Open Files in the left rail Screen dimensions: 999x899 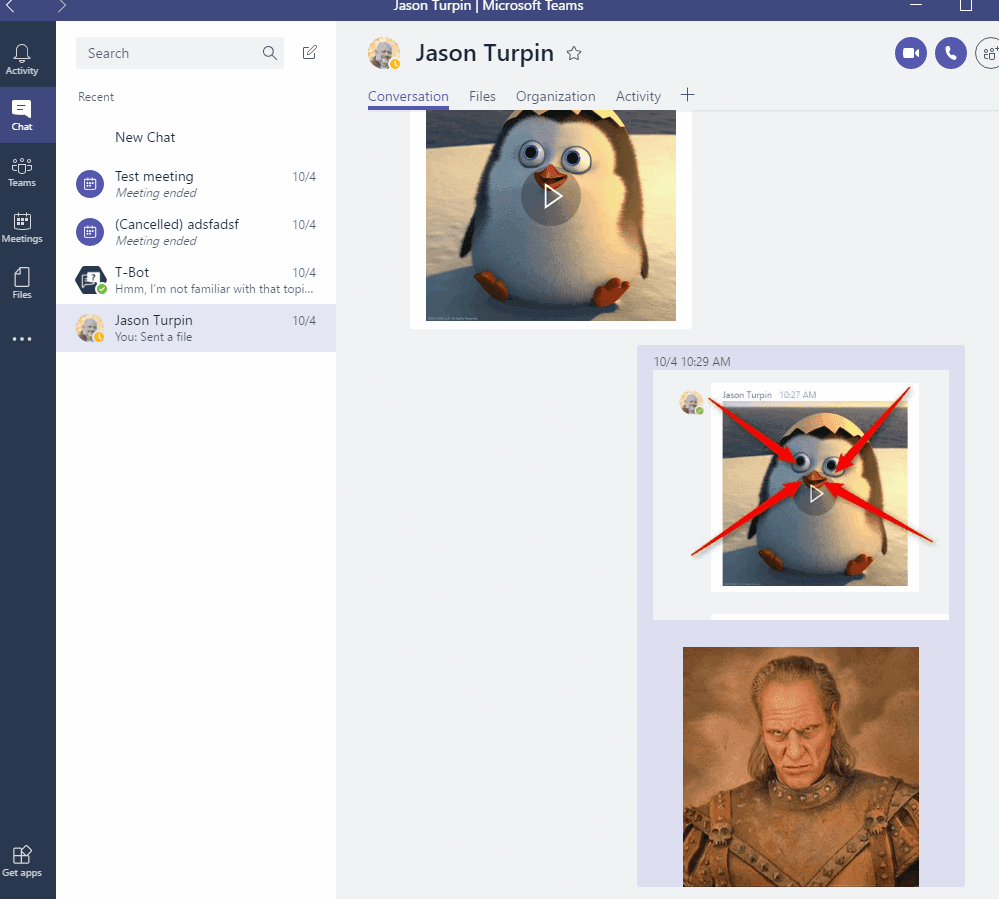[22, 283]
